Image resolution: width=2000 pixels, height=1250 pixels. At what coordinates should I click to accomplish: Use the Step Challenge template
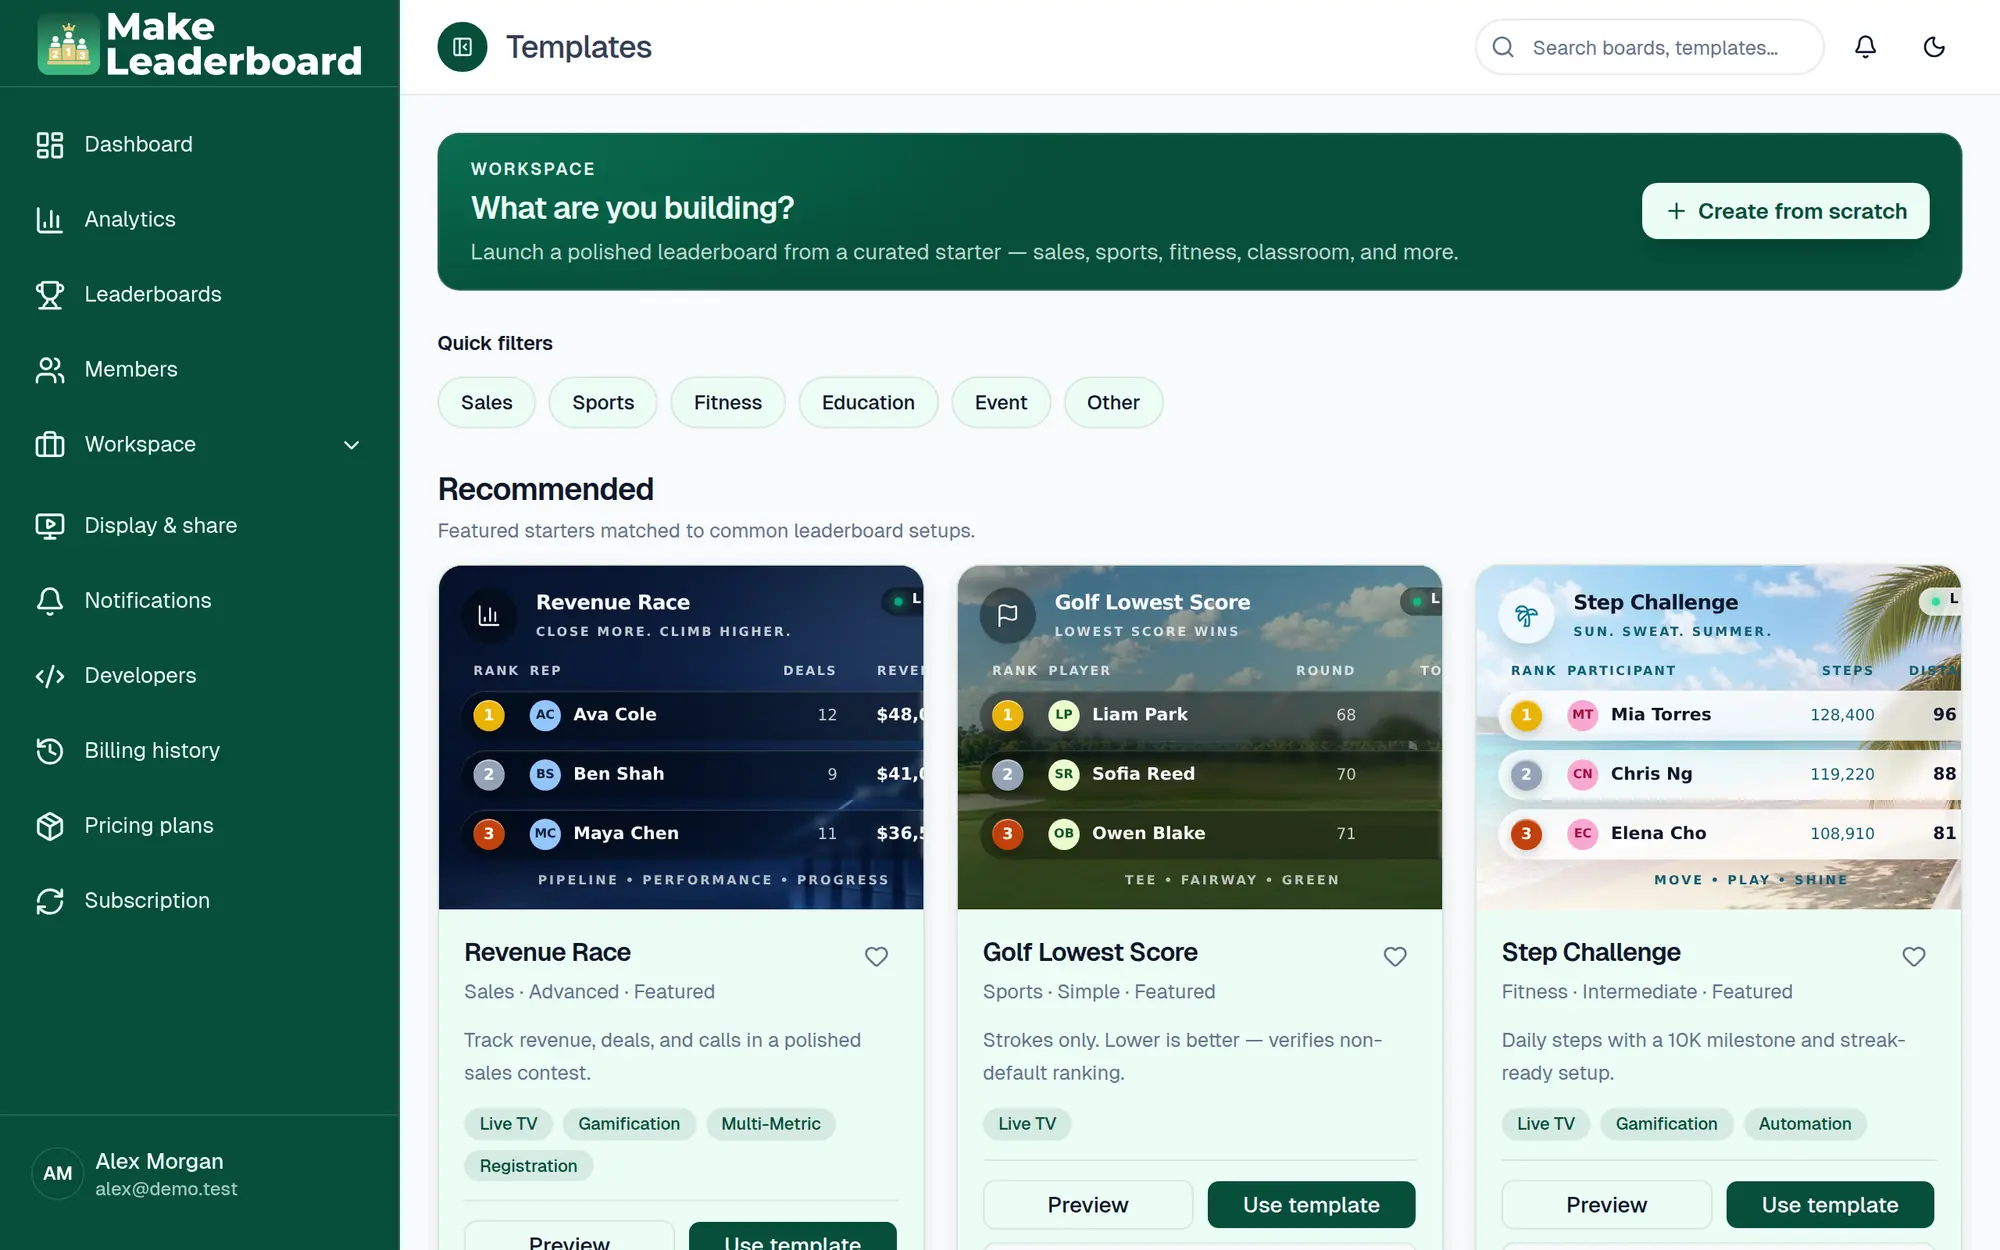(1830, 1205)
